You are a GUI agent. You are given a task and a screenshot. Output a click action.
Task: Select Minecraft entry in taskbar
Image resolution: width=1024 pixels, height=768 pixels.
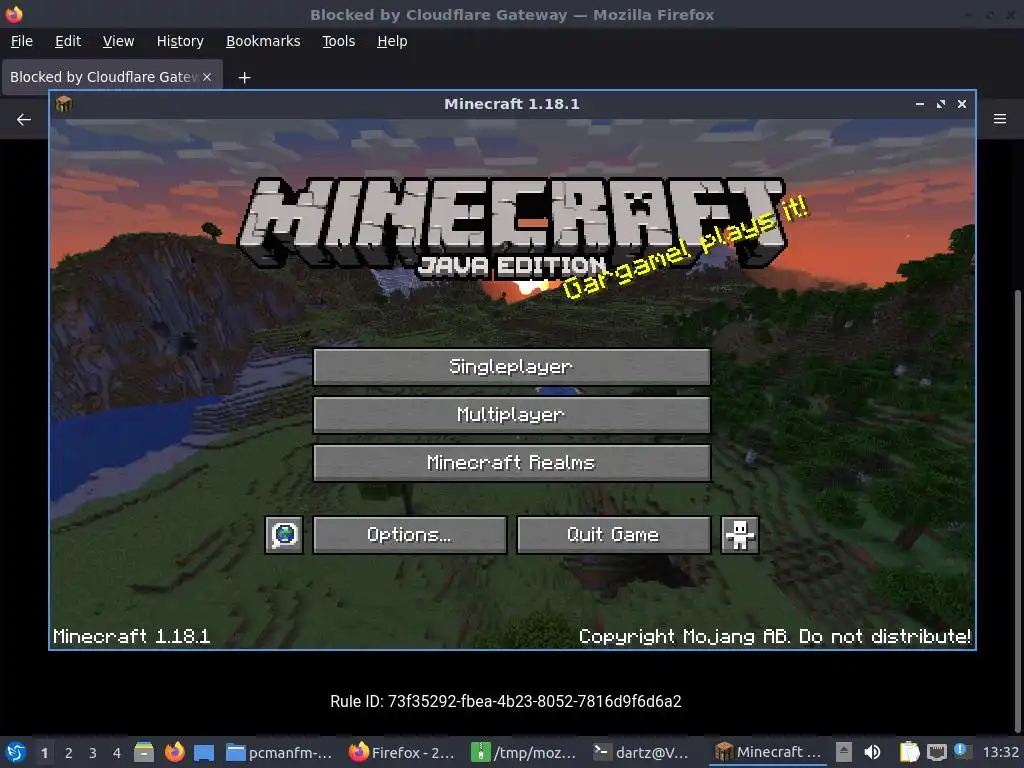769,752
